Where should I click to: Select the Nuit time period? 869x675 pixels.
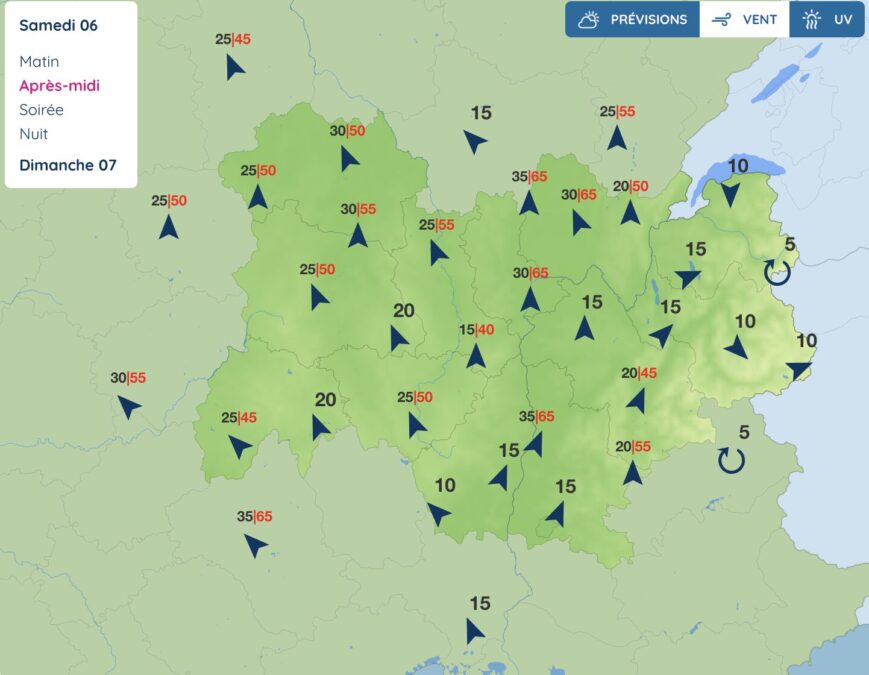[33, 134]
